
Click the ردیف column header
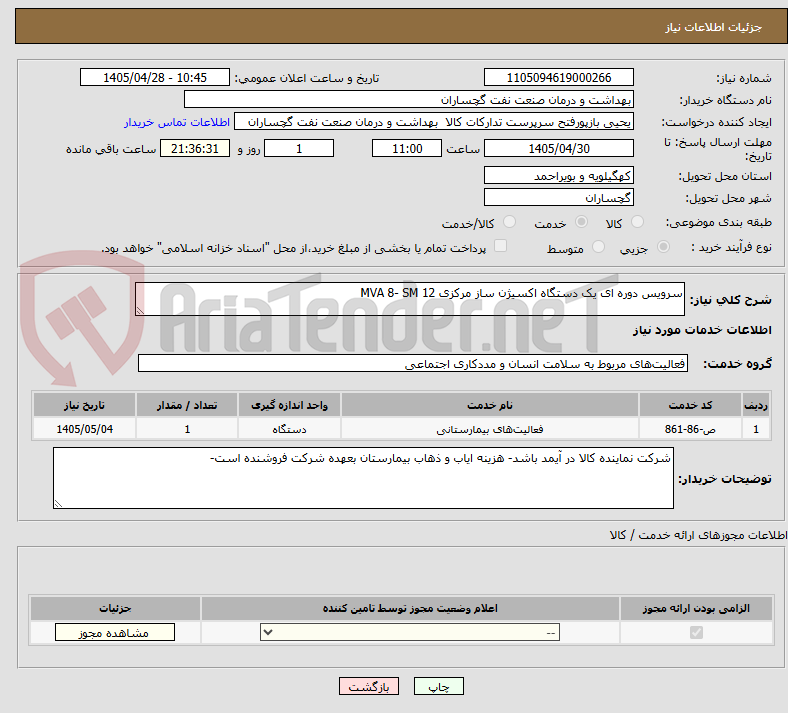(x=756, y=405)
